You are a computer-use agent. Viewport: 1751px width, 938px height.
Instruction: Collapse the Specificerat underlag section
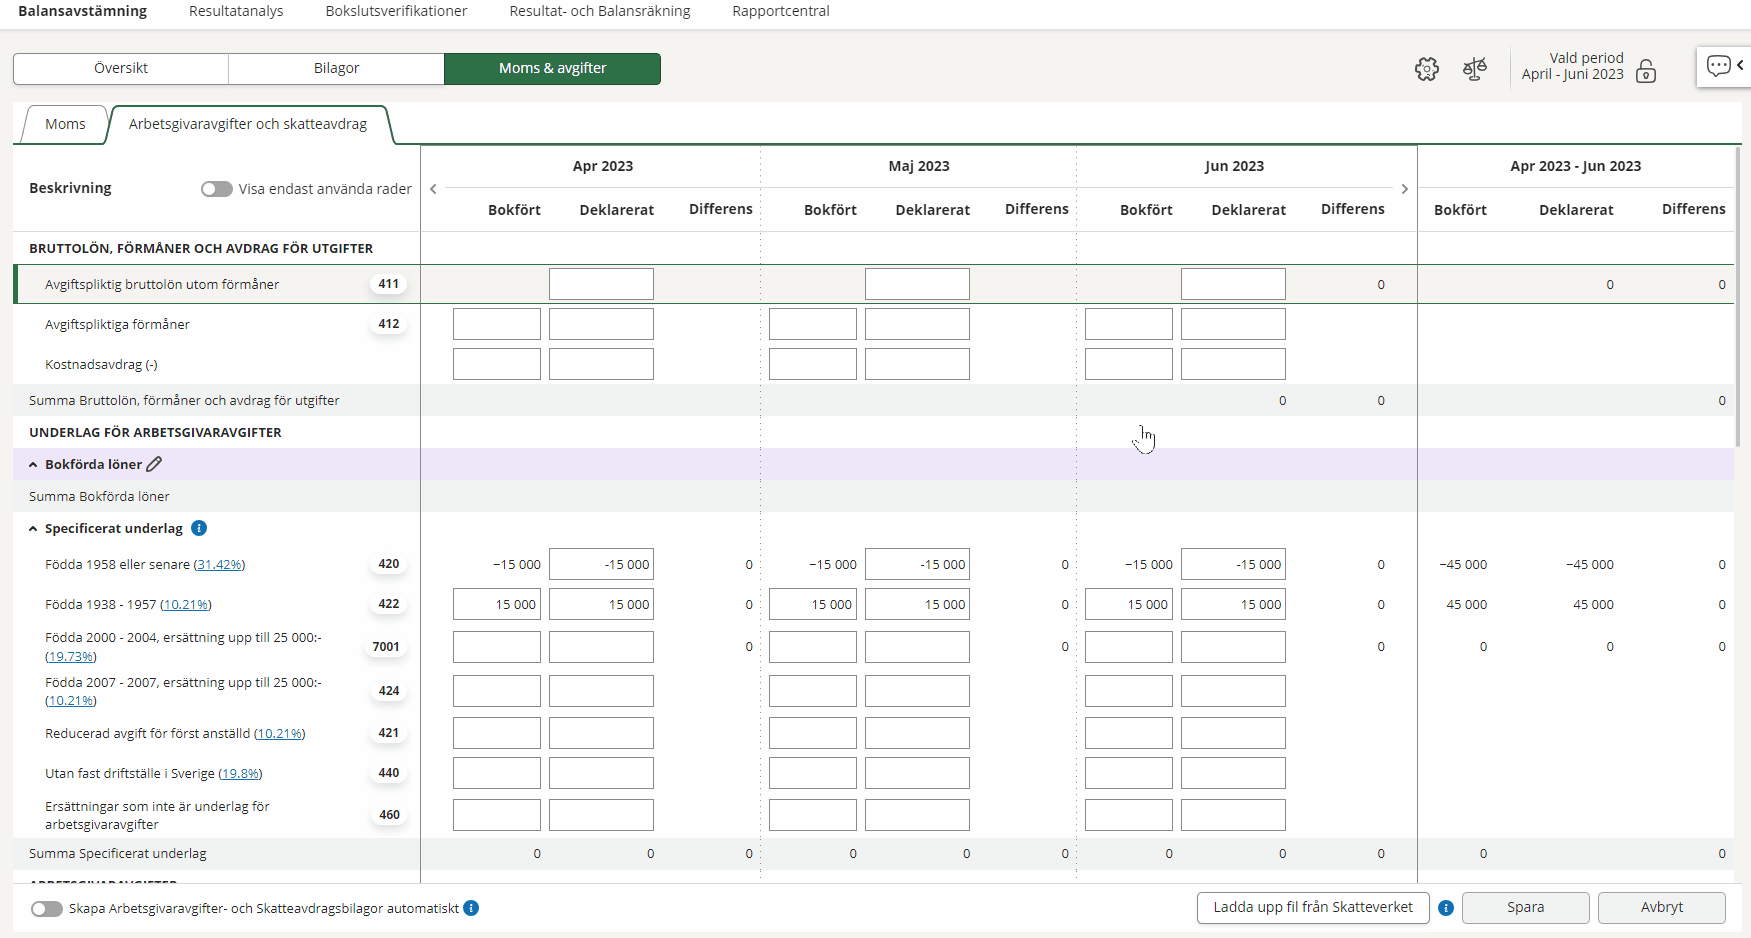33,529
